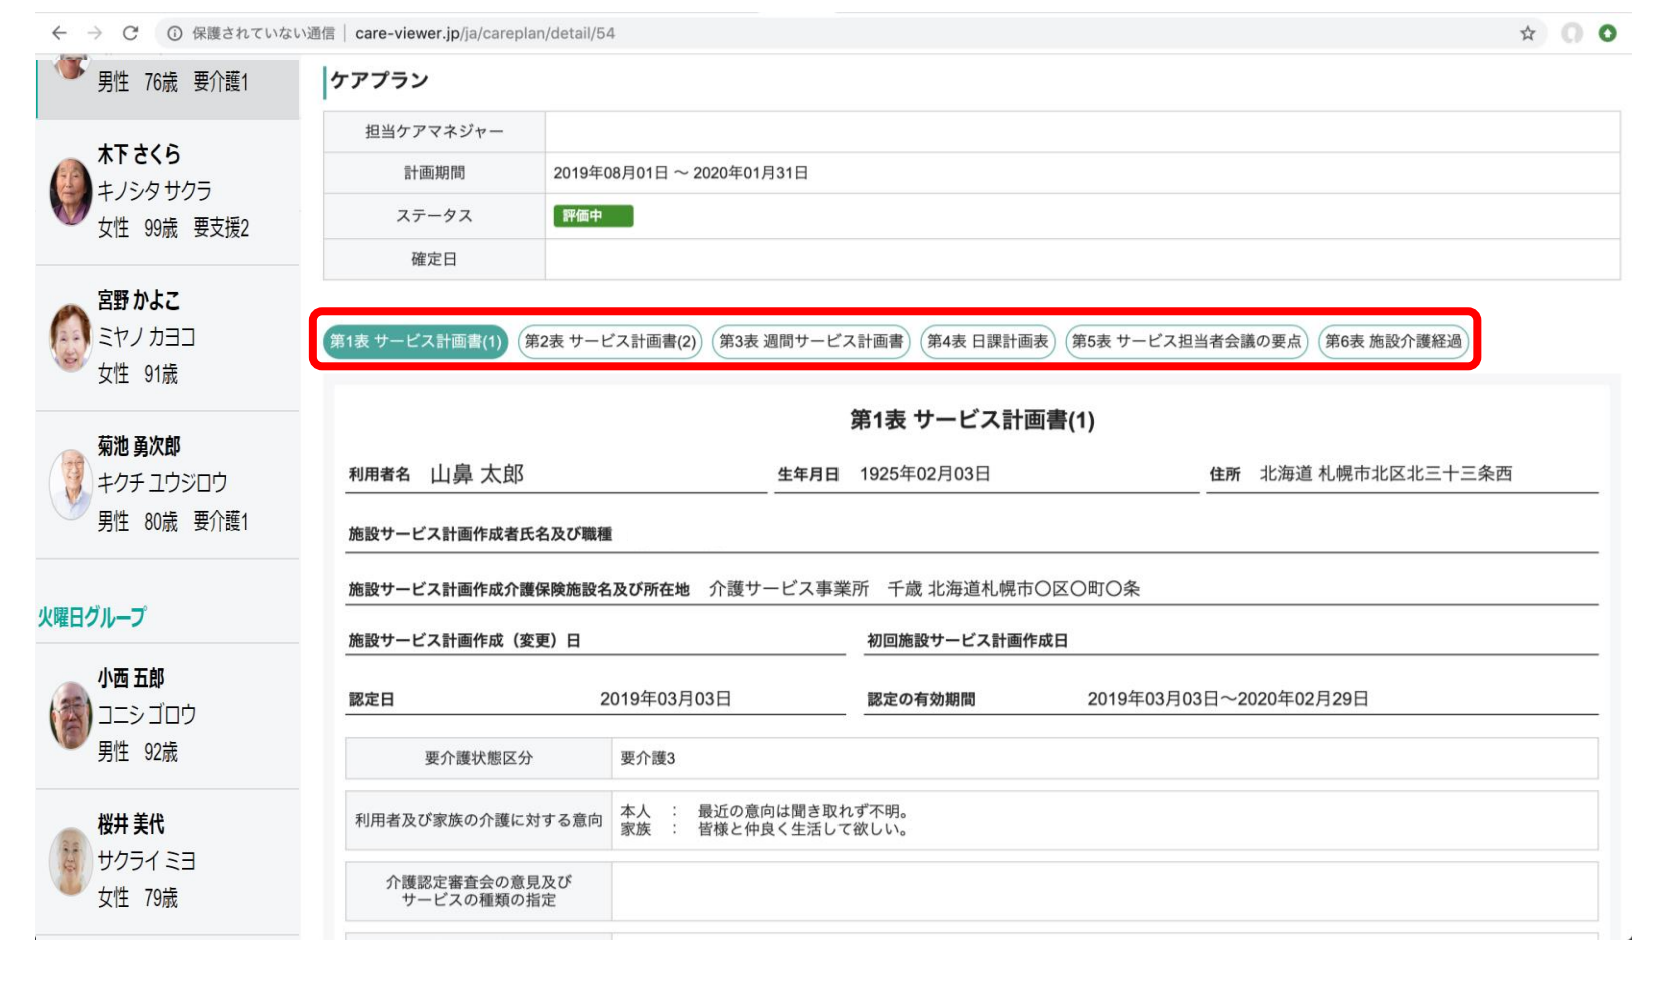The image size is (1670, 998).
Task: Go to the 第5表 サービス担当者会議の要点 tab
Action: 1186,341
